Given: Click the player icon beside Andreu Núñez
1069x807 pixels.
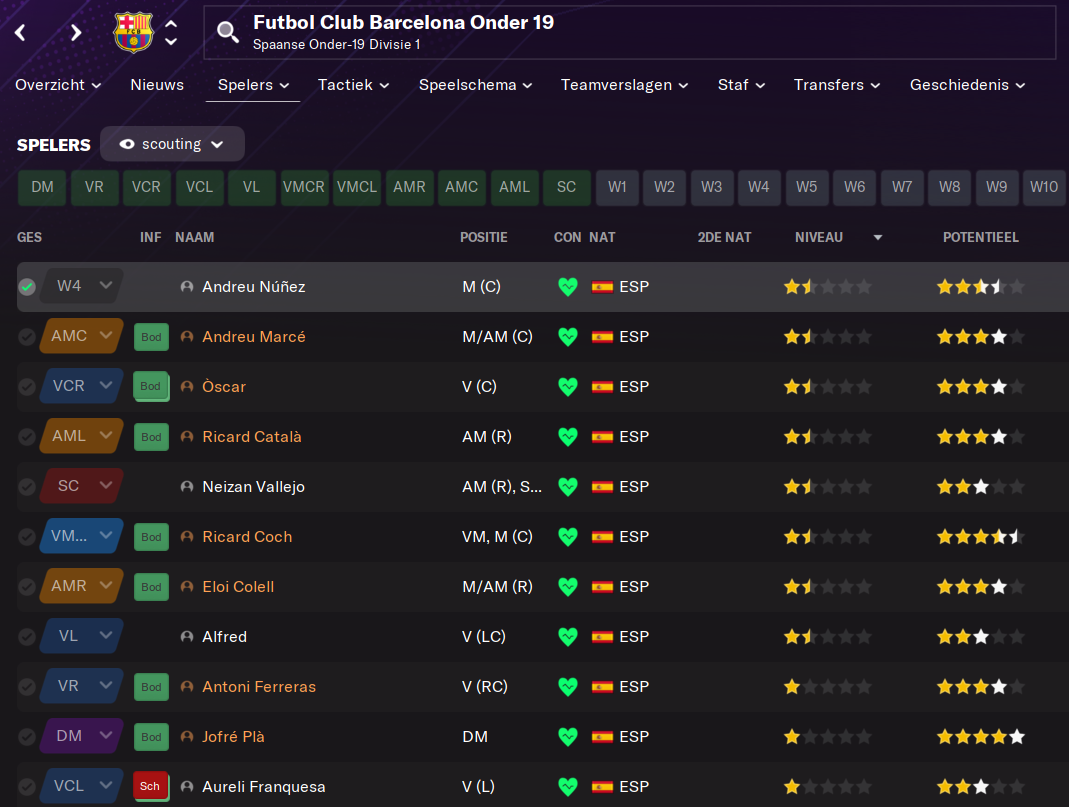Looking at the screenshot, I should click(187, 287).
